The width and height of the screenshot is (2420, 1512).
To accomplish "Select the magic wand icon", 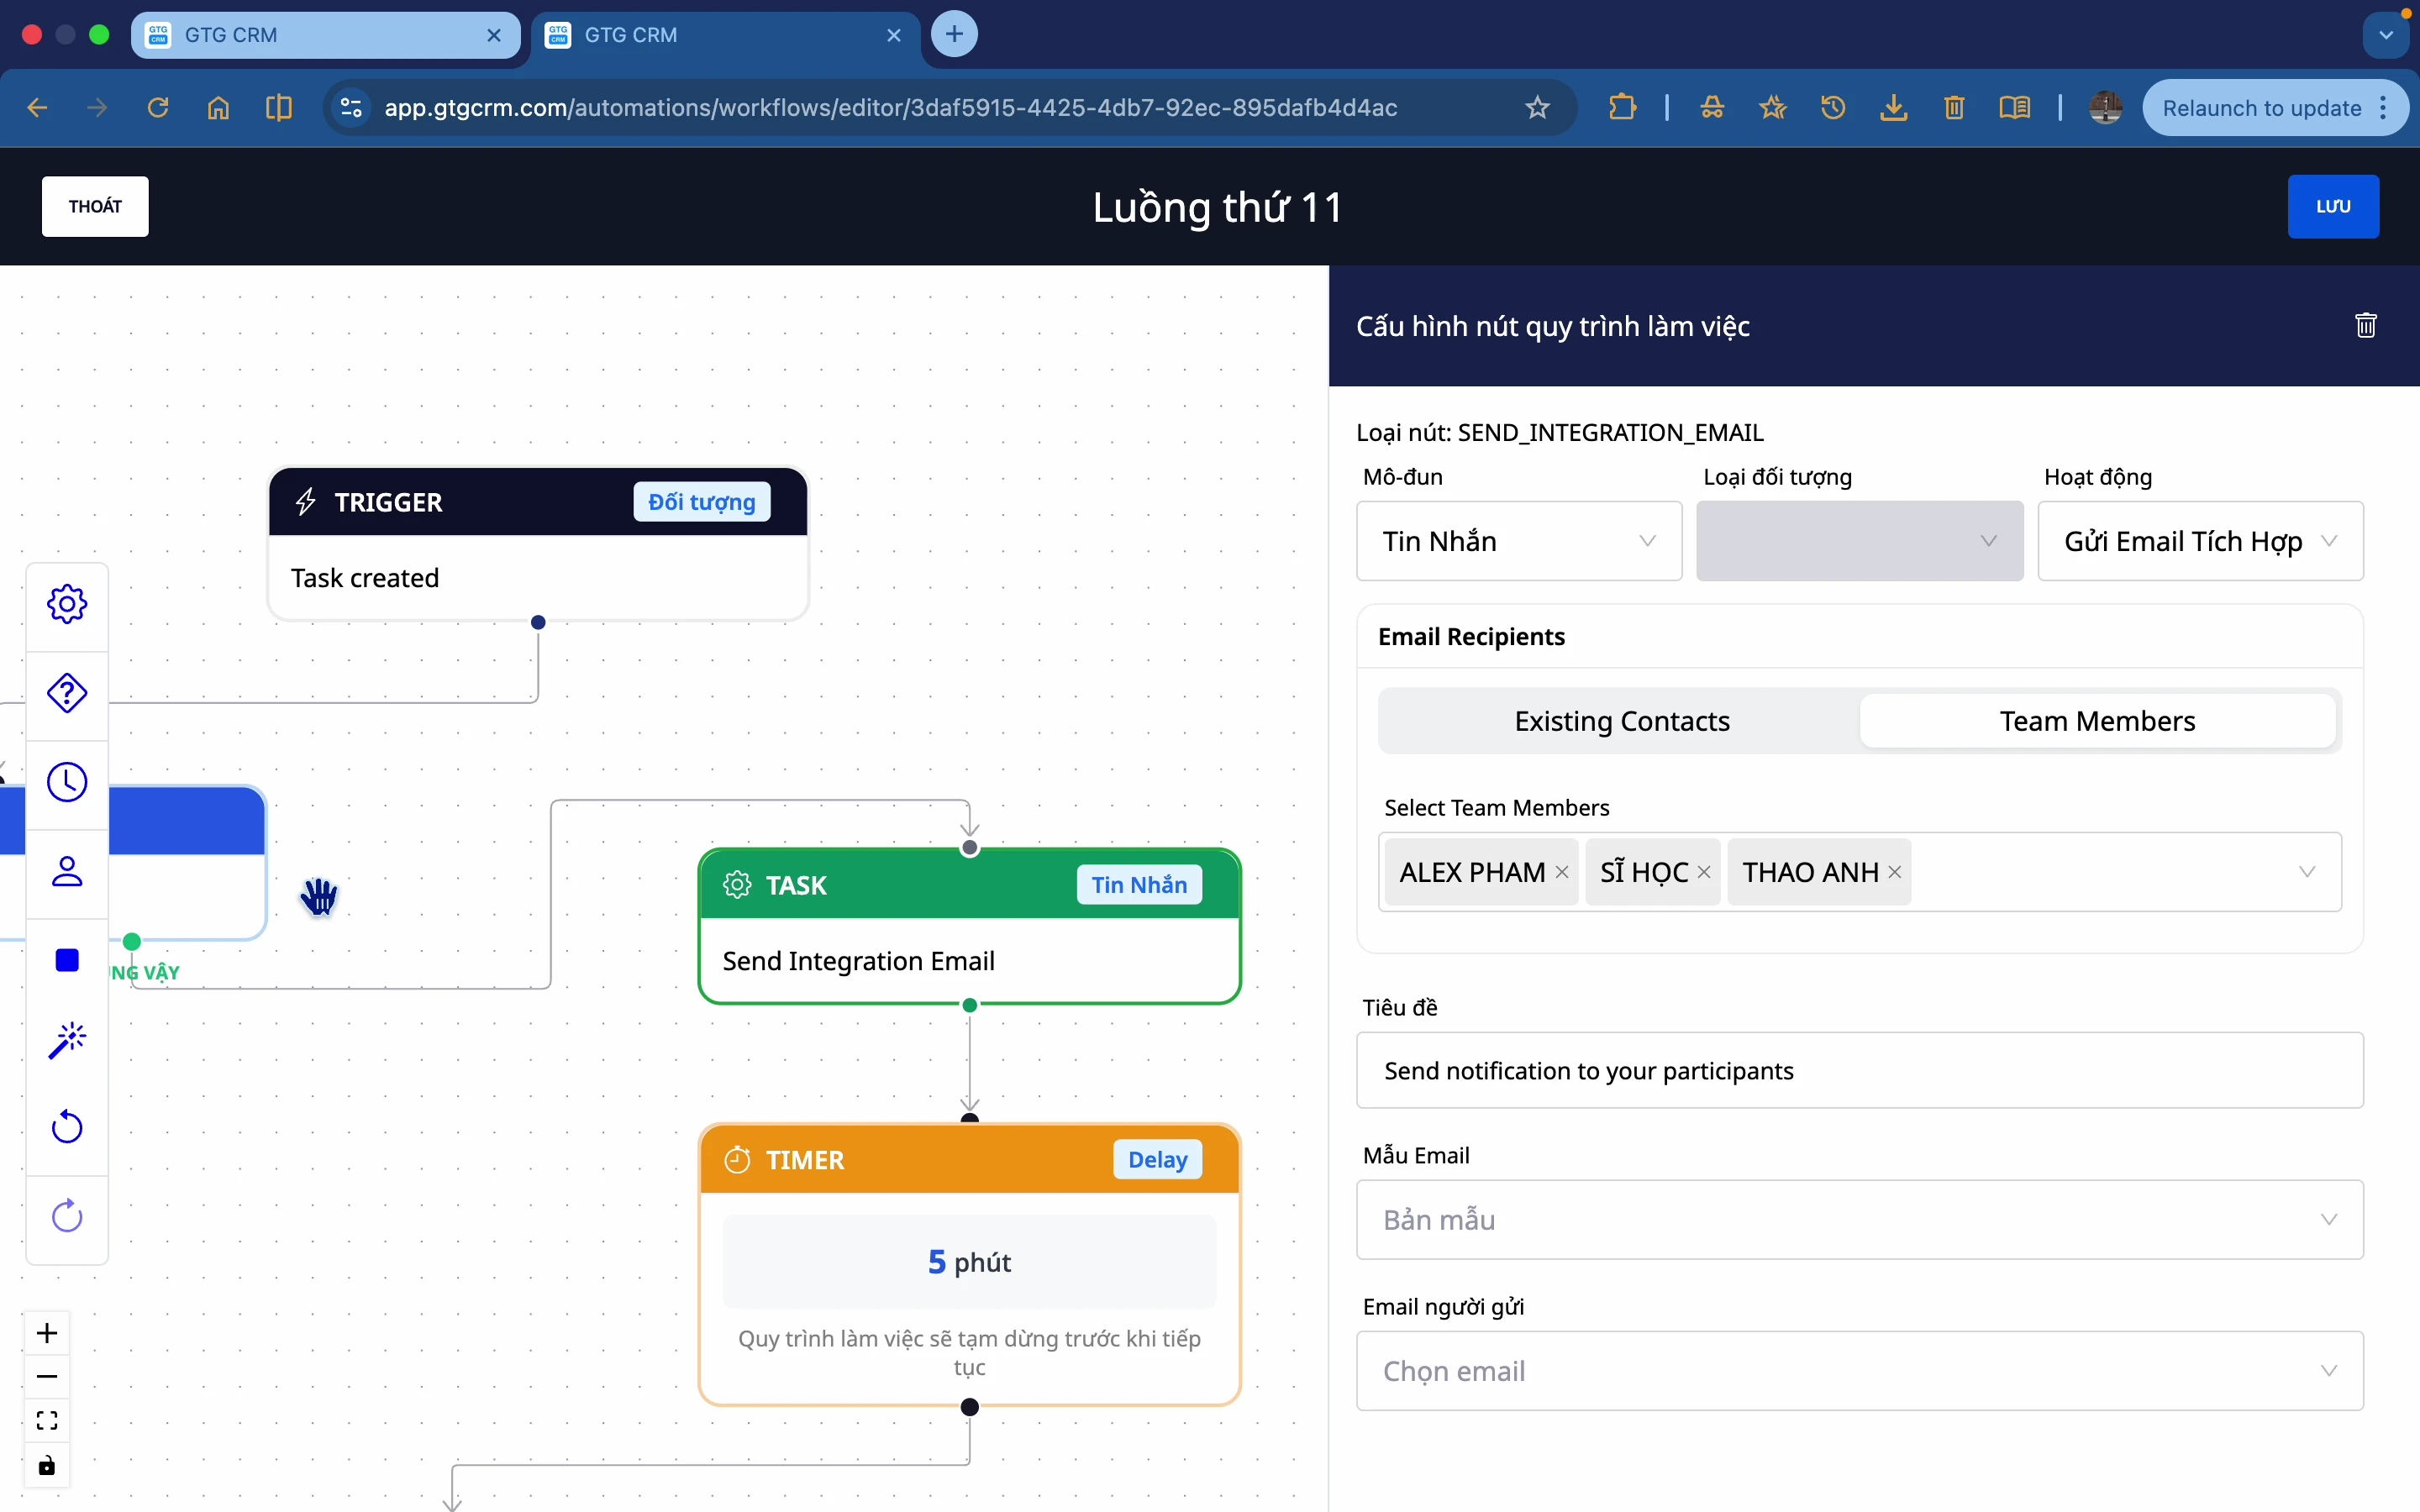I will 67,1040.
